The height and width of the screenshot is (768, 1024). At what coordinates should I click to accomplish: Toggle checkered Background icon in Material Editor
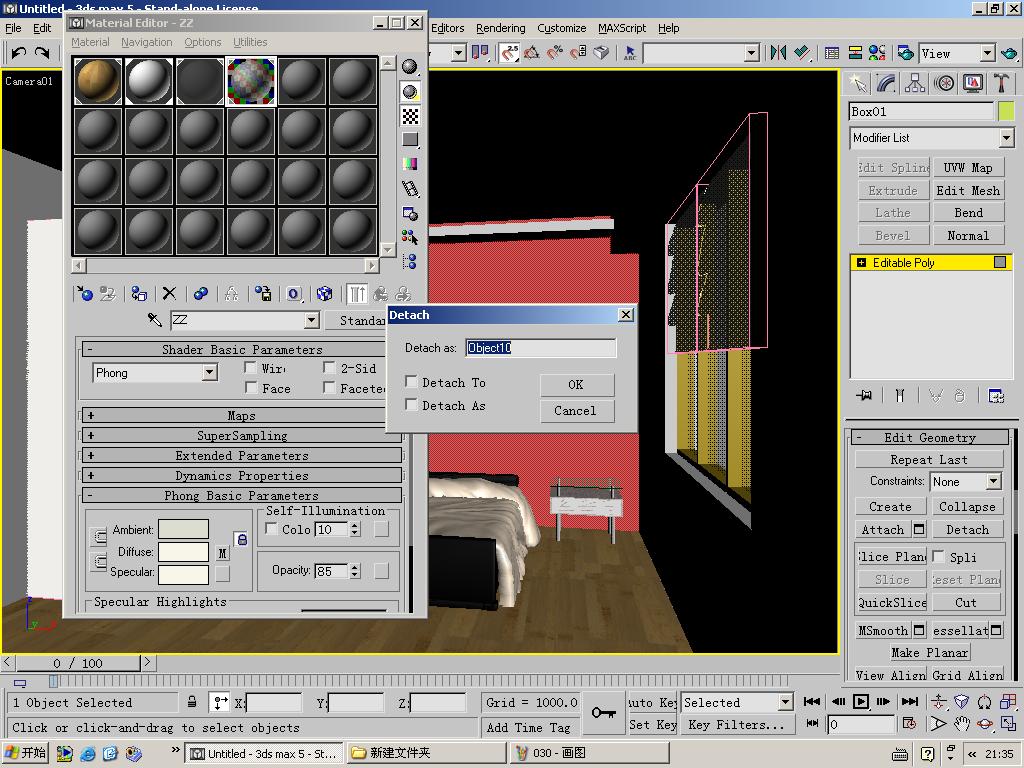coord(409,116)
